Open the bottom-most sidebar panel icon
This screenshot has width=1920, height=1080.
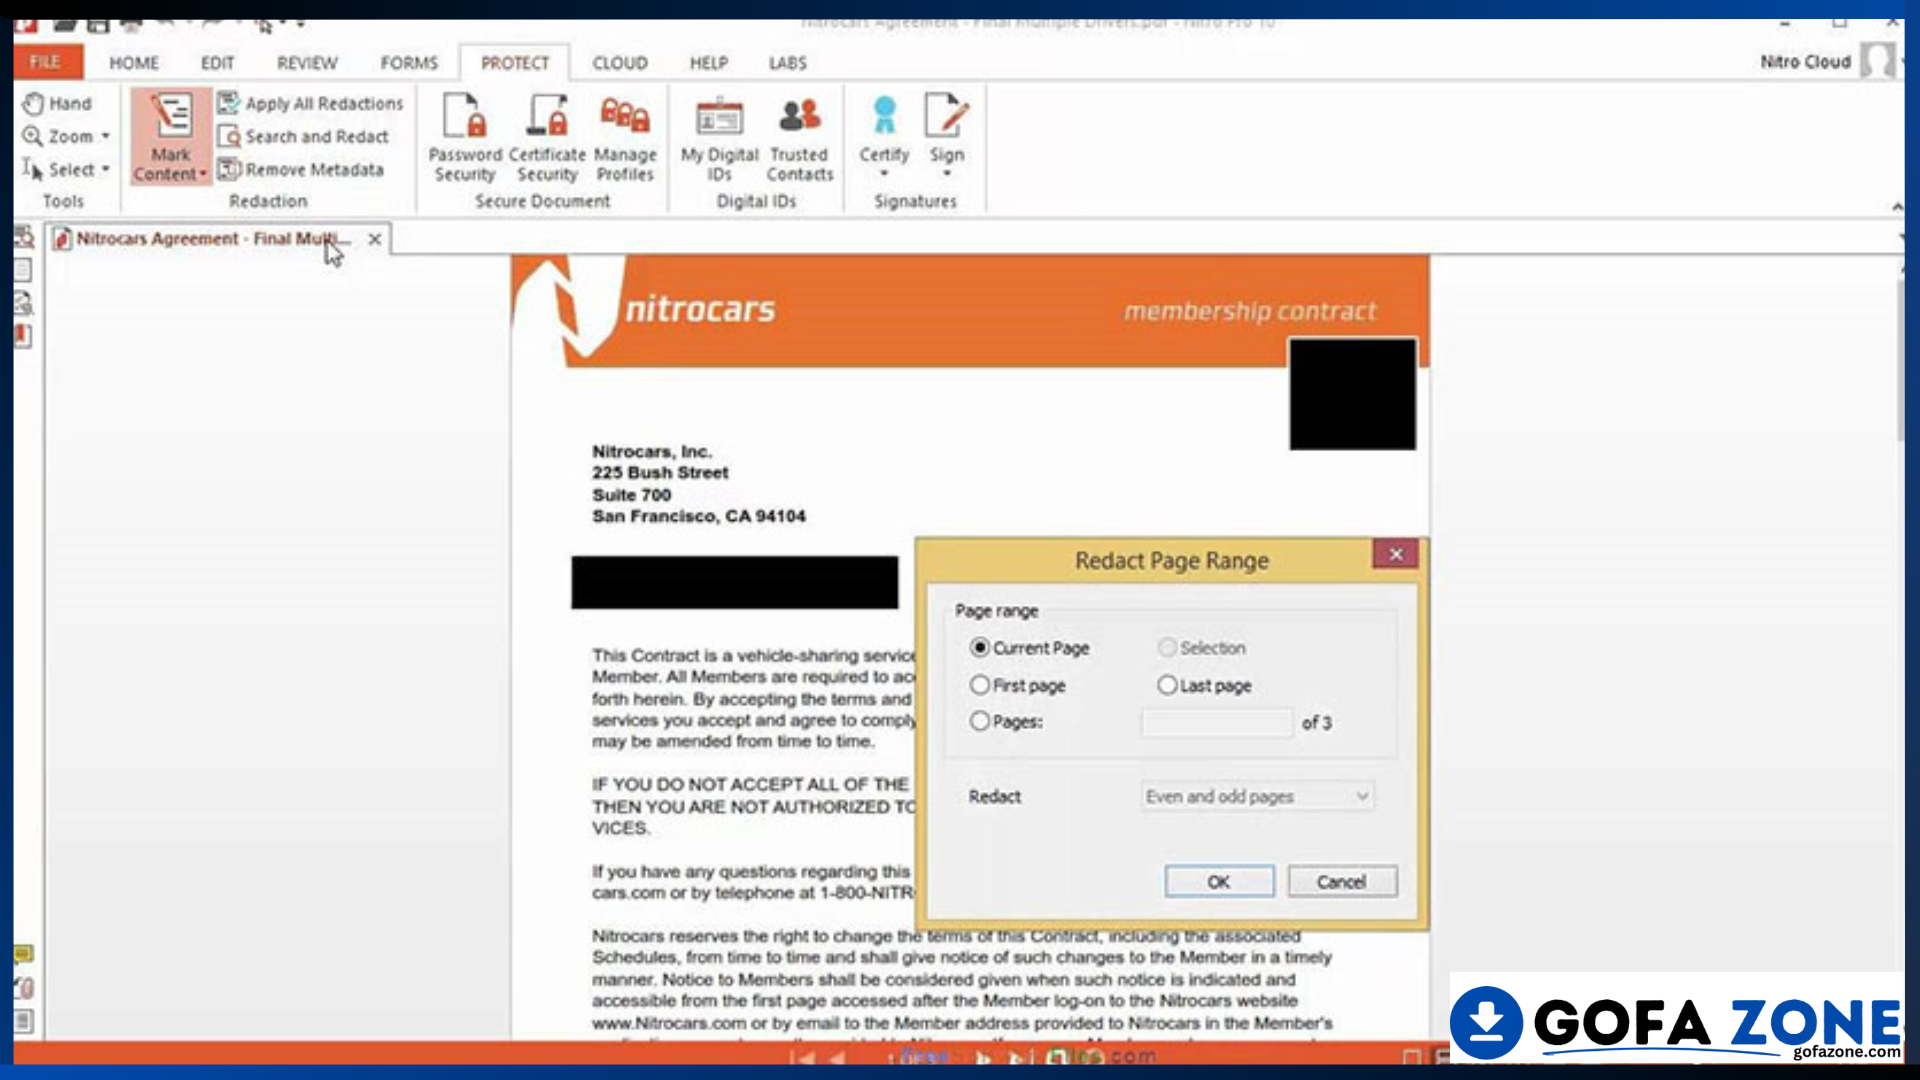point(24,1021)
